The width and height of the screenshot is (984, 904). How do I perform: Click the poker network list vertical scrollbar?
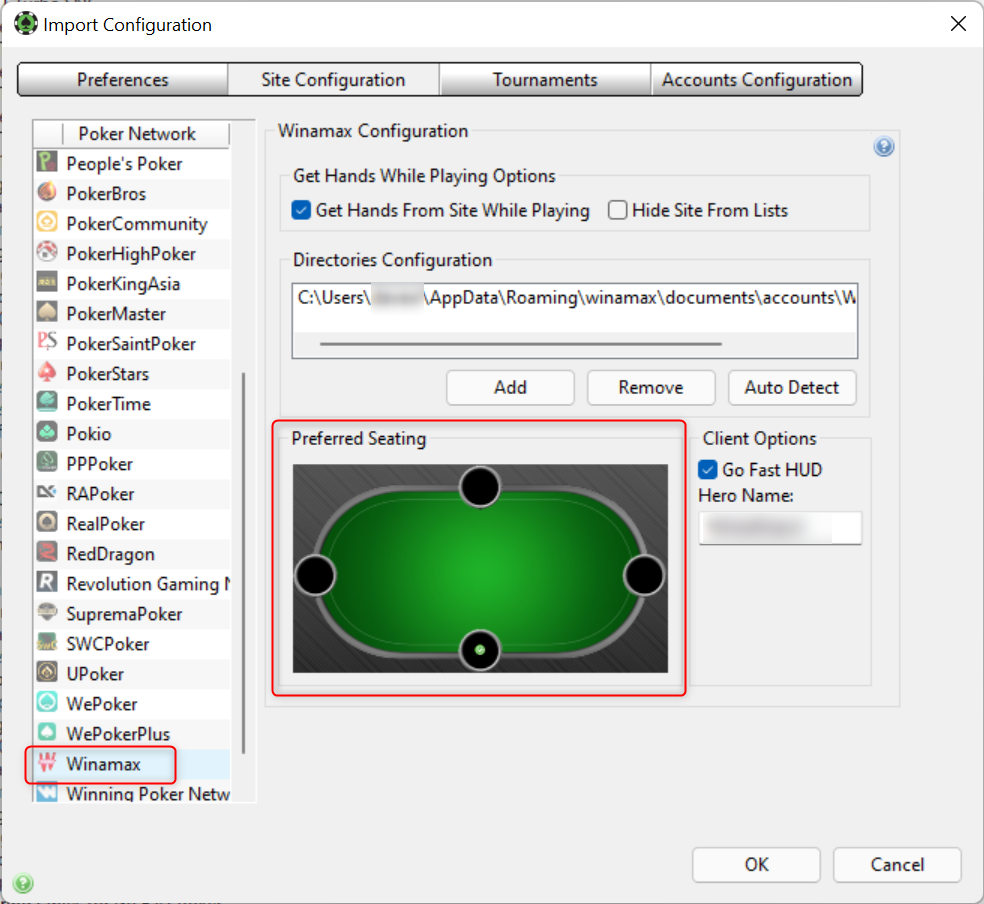(243, 563)
